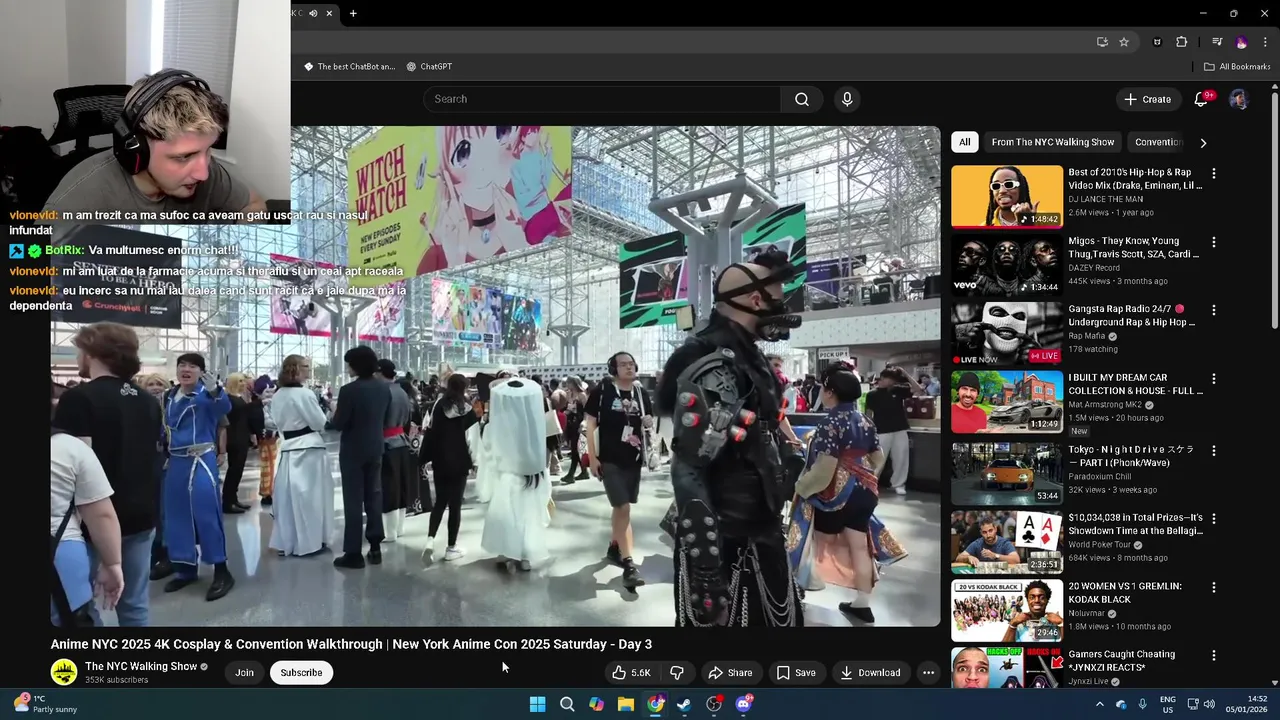This screenshot has width=1280, height=720.
Task: Open Windows taskbar search
Action: tap(567, 704)
